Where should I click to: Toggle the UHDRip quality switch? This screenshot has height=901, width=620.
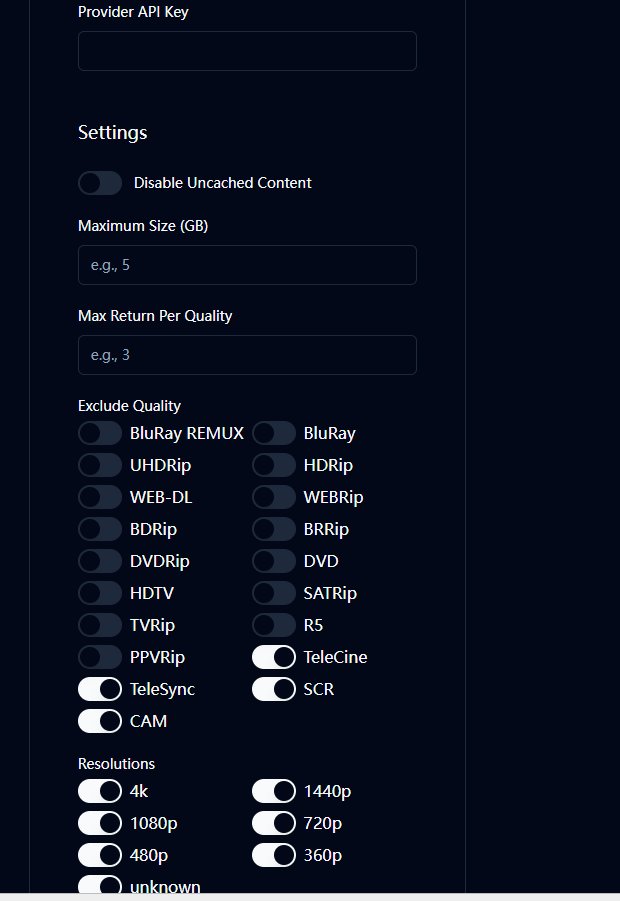click(x=99, y=465)
